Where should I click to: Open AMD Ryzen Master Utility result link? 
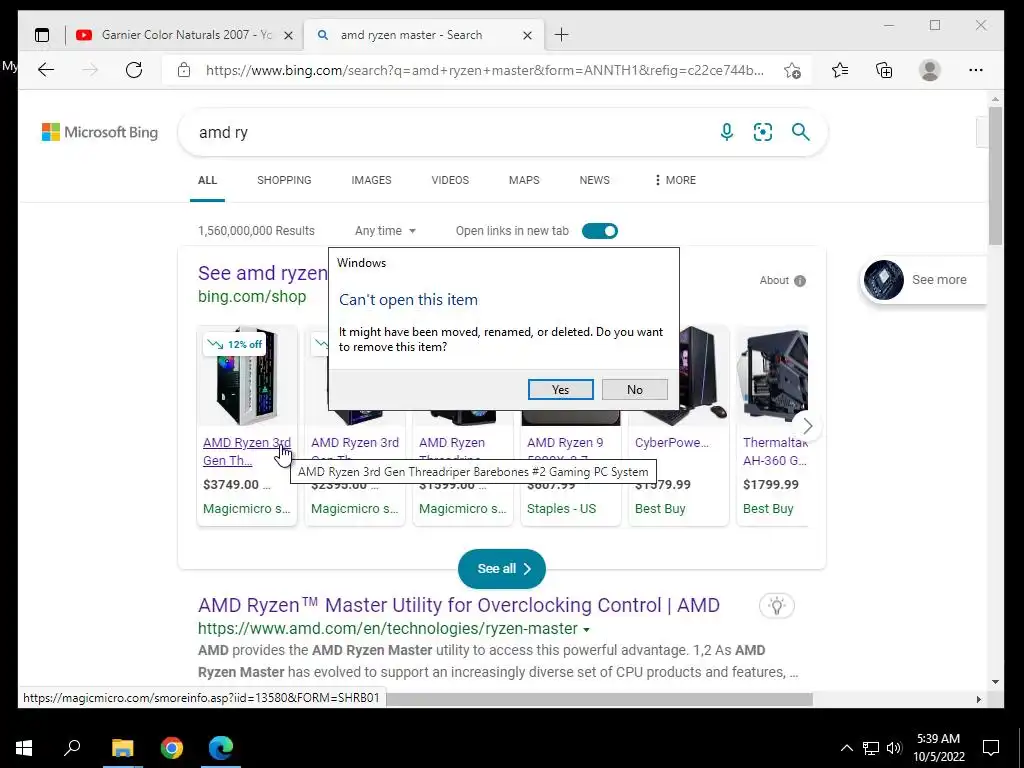tap(458, 605)
